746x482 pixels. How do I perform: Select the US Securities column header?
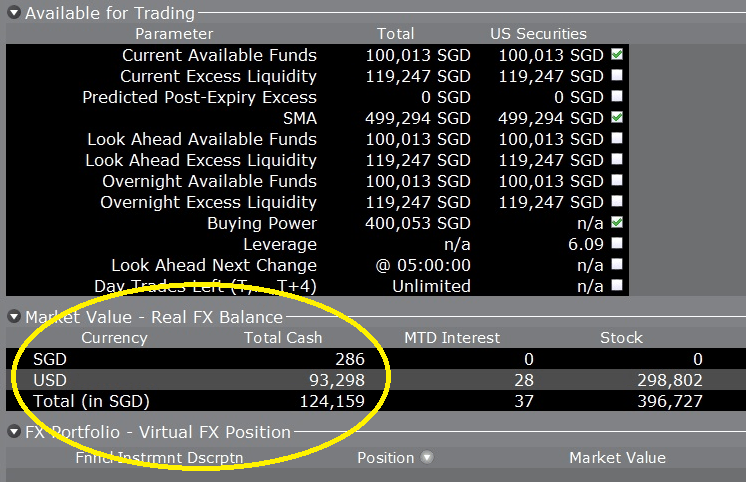point(538,34)
